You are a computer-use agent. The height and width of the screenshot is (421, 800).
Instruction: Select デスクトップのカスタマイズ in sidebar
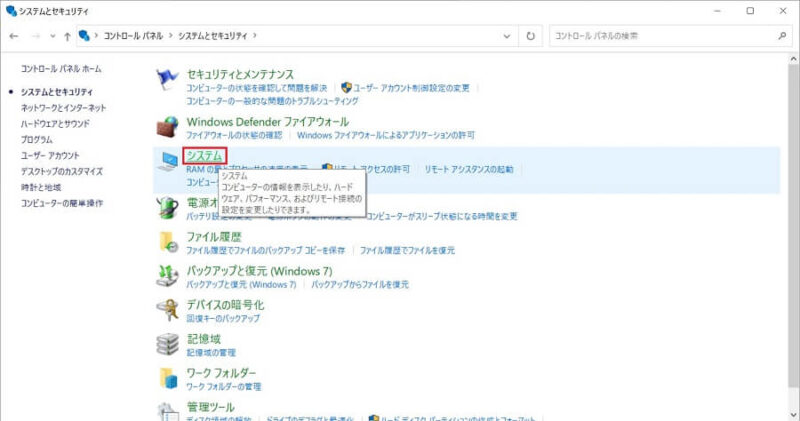[62, 171]
